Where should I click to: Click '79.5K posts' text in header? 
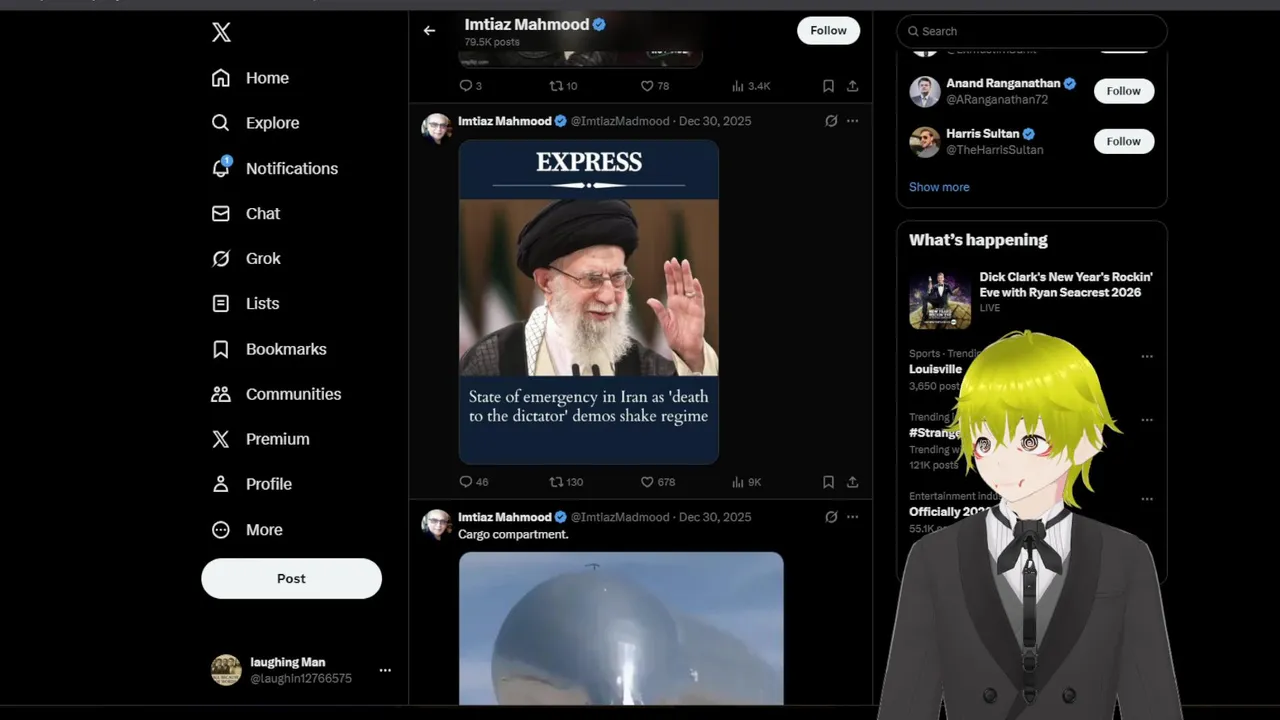(492, 42)
